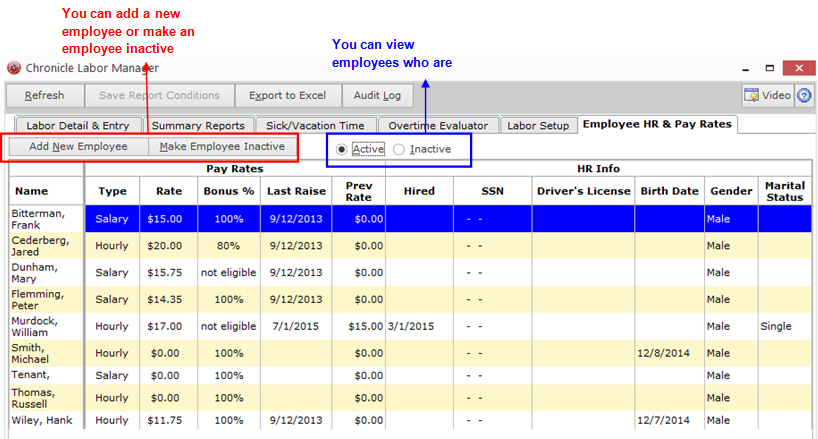Click the 7/1/2015 last raise cell
This screenshot has width=818, height=439.
[296, 326]
